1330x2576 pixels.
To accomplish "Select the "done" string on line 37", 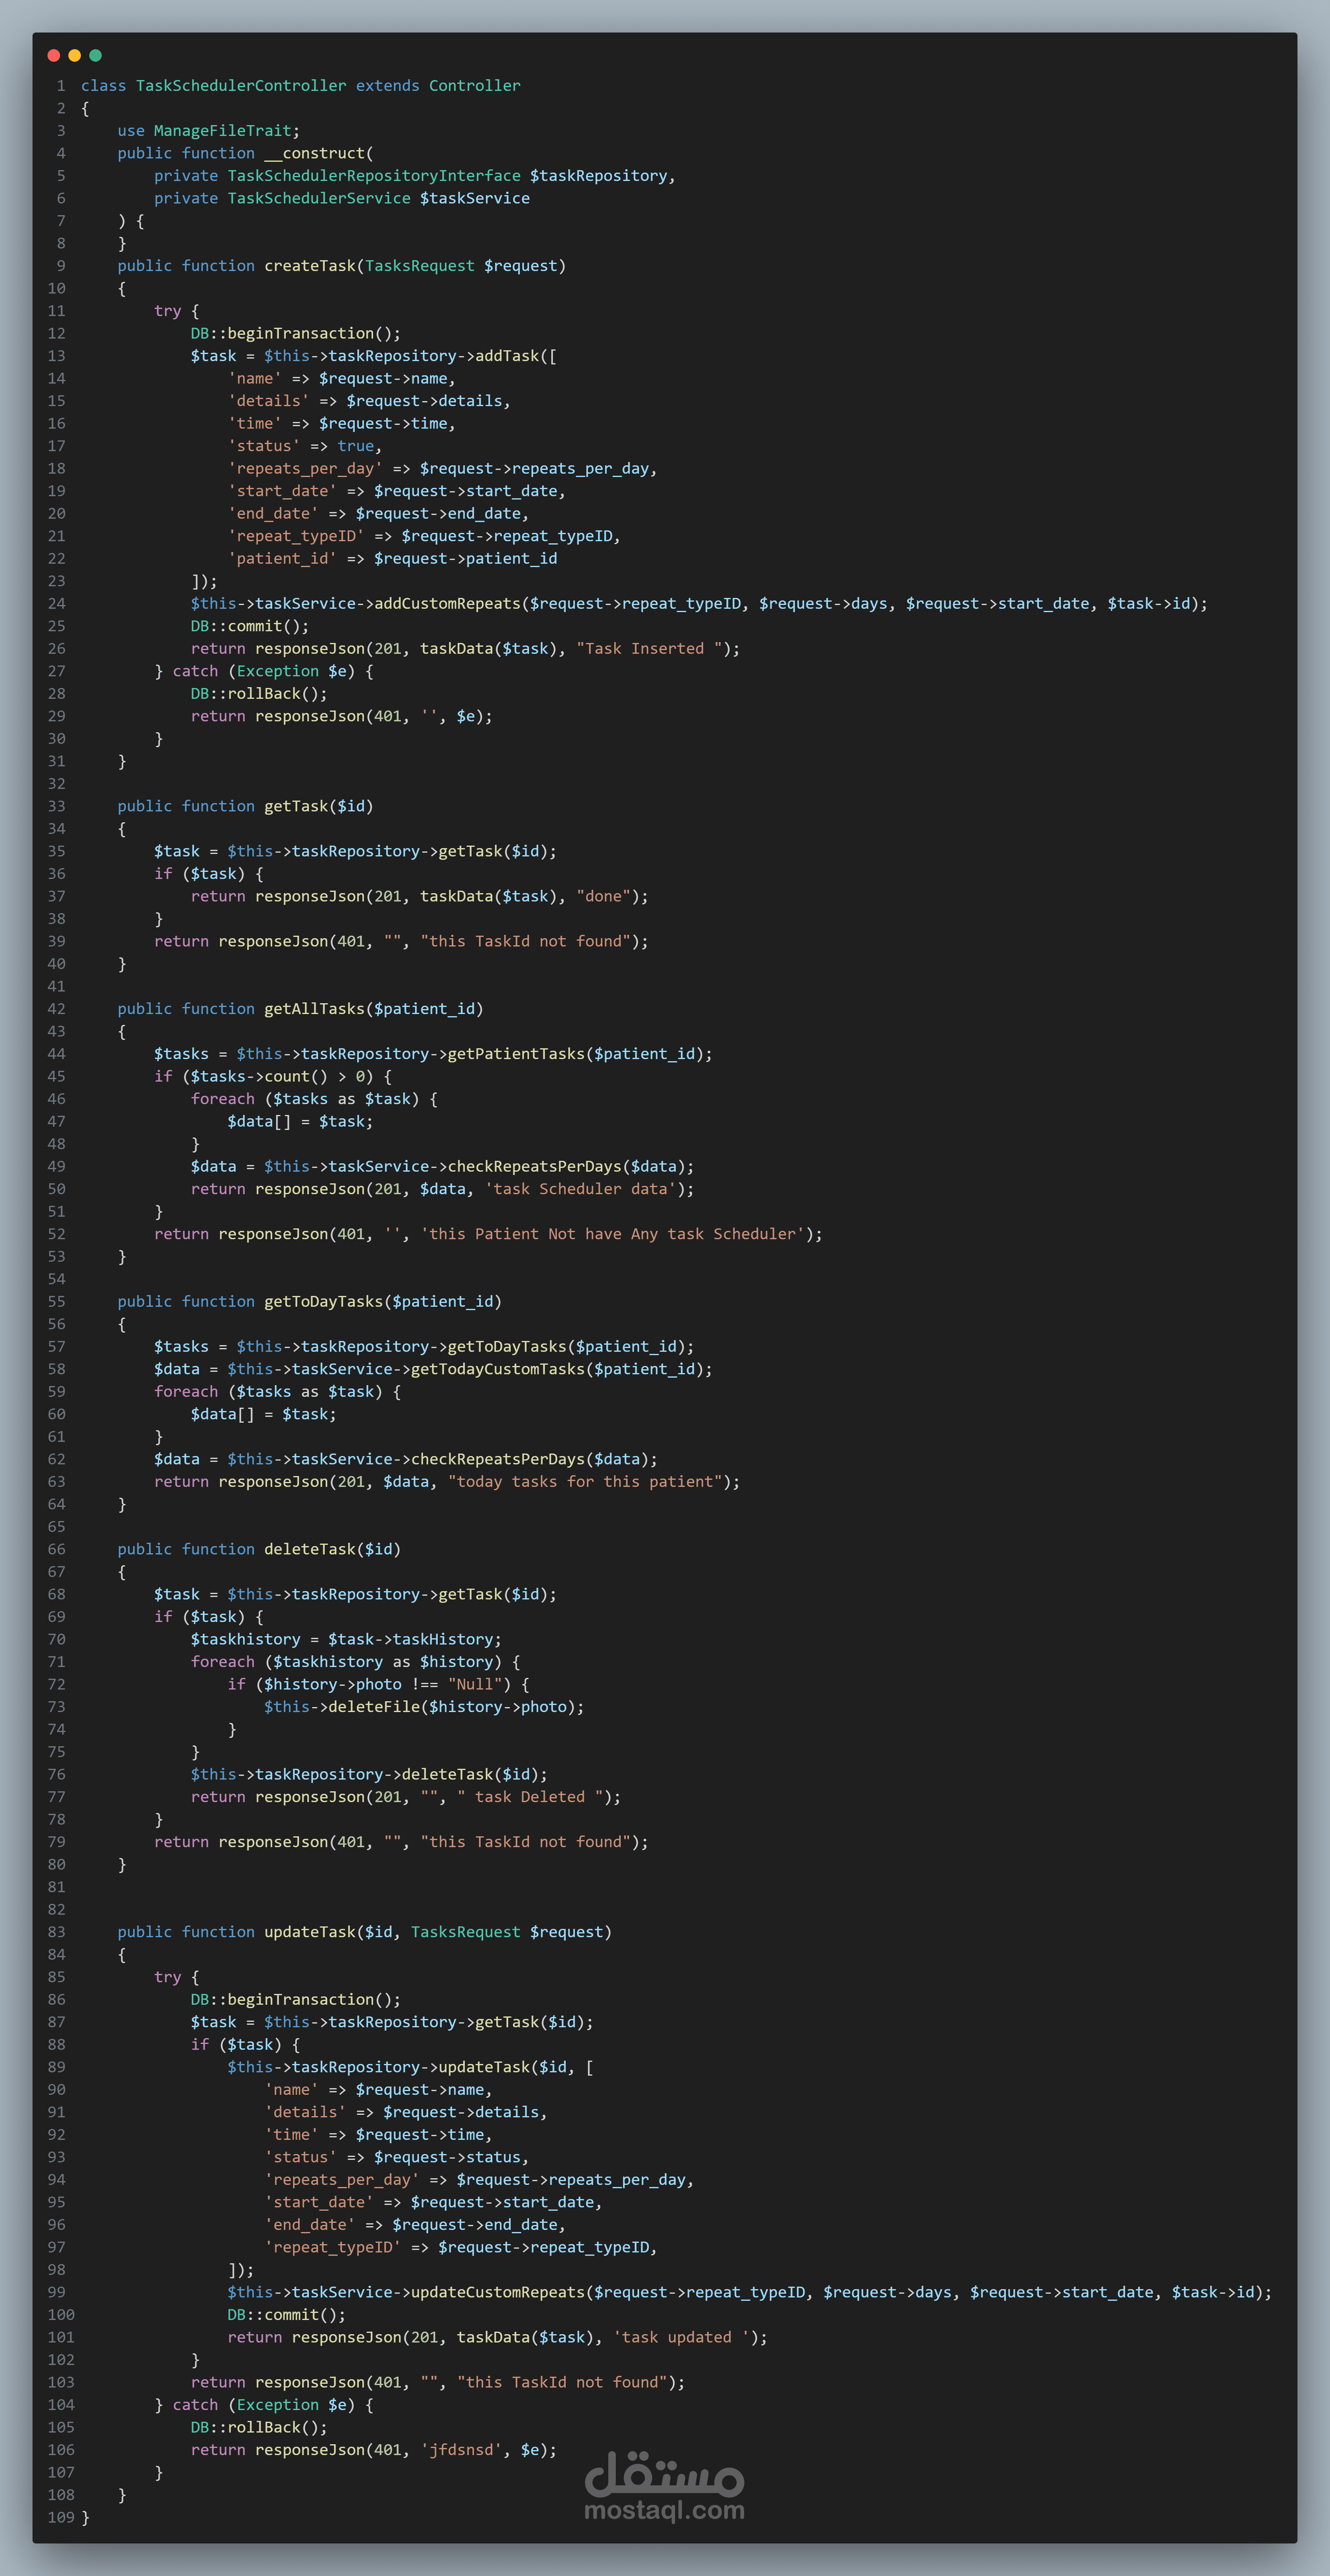I will [x=603, y=896].
